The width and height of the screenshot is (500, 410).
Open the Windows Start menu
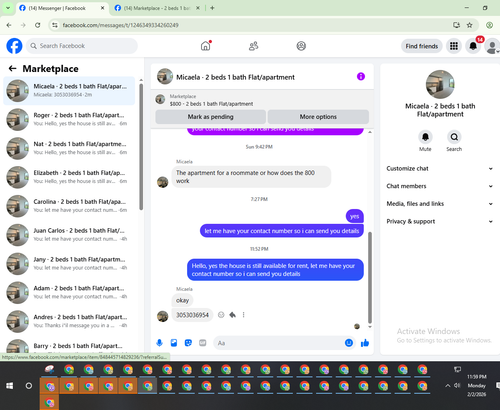coord(10,386)
